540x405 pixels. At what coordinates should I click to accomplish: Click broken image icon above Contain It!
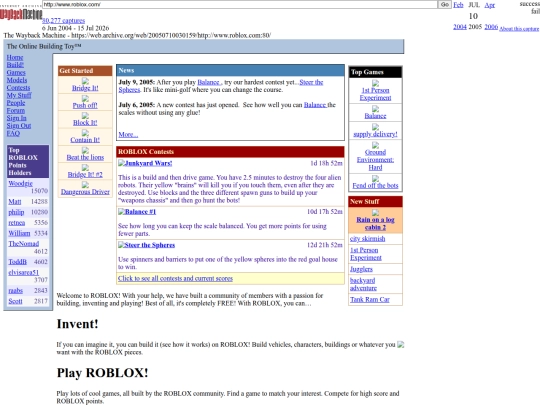click(x=85, y=133)
